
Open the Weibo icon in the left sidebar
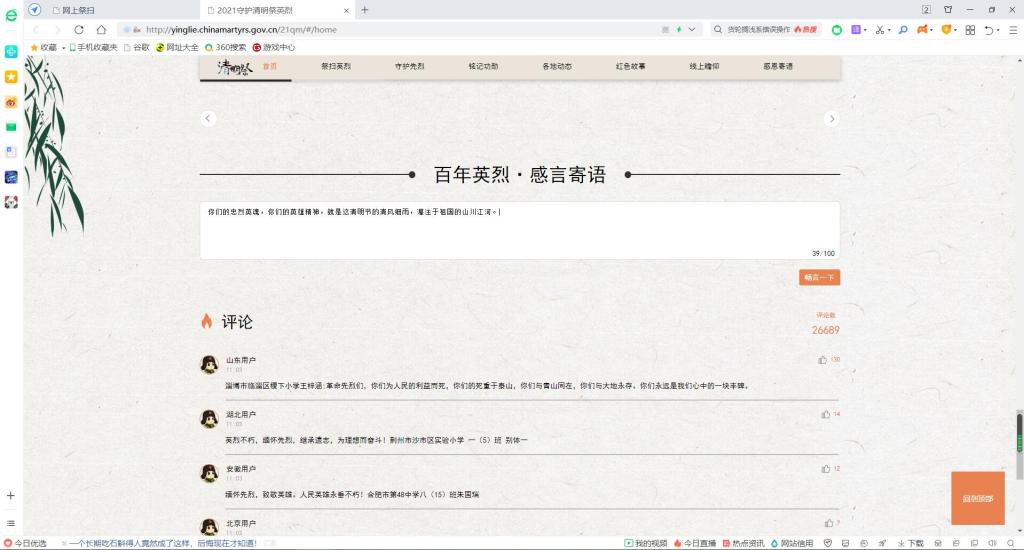pyautogui.click(x=11, y=102)
